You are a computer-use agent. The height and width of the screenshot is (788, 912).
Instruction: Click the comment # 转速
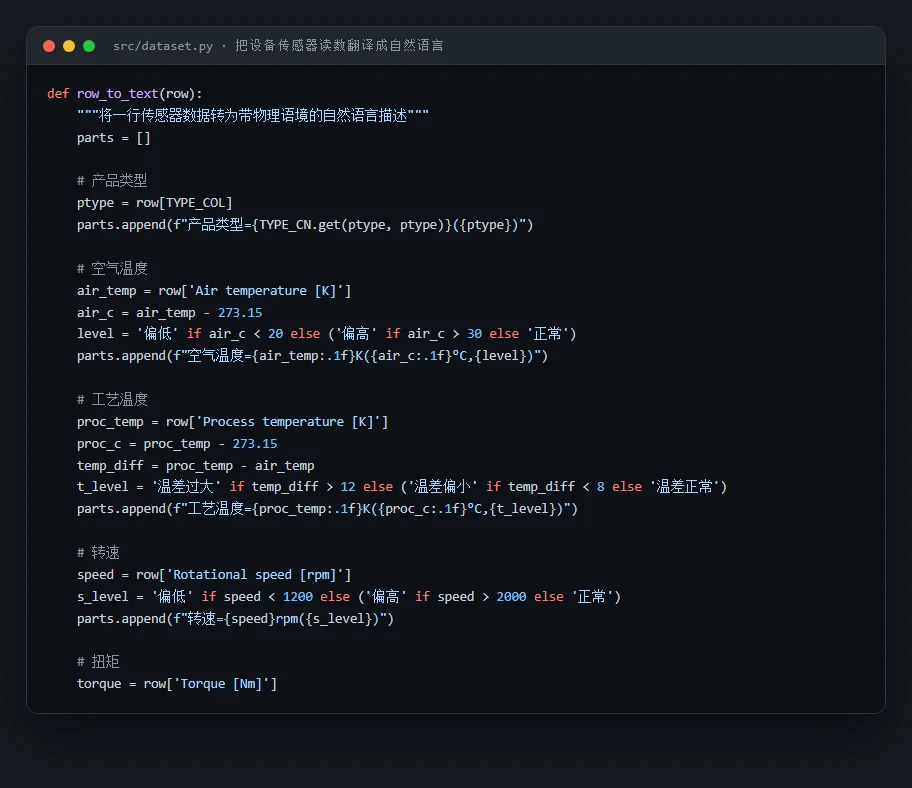pos(98,552)
